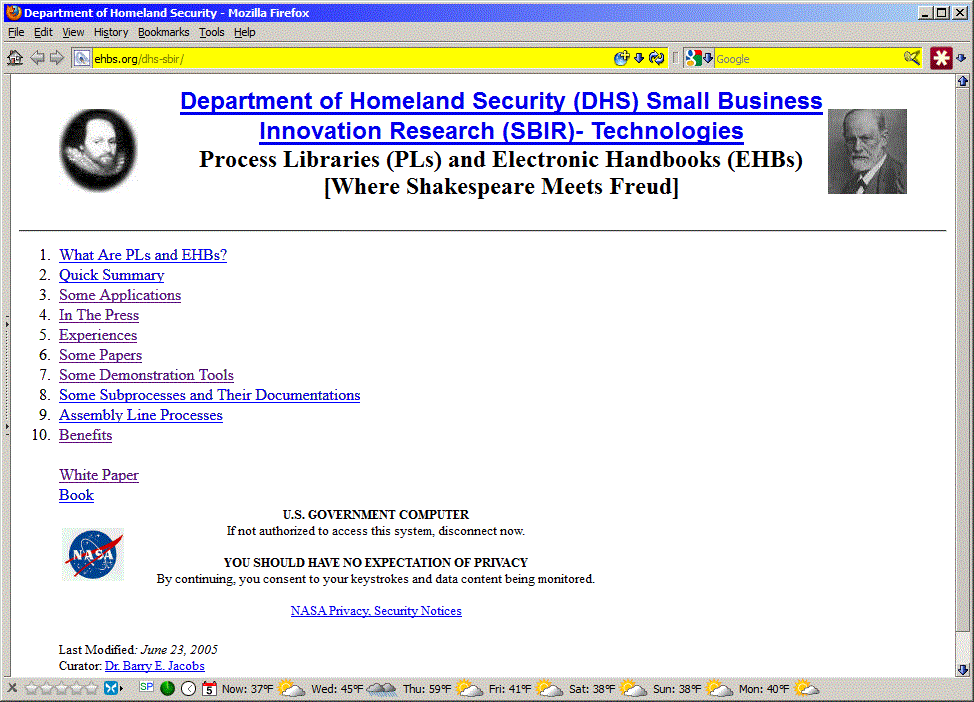Open the DHS SBIR Technologies heading link
The height and width of the screenshot is (702, 974).
click(501, 116)
